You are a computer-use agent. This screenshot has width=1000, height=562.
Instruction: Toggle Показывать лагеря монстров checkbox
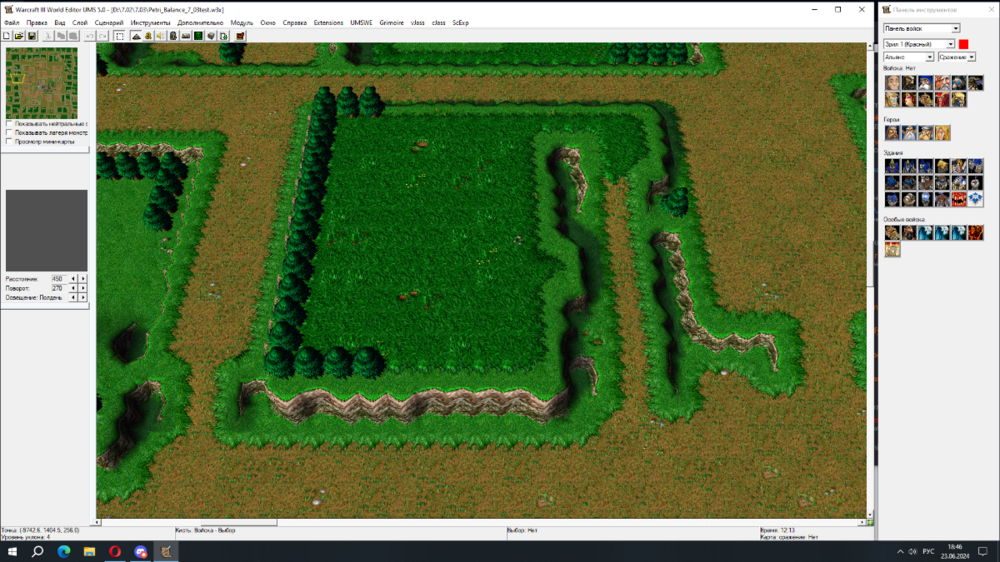click(x=9, y=133)
